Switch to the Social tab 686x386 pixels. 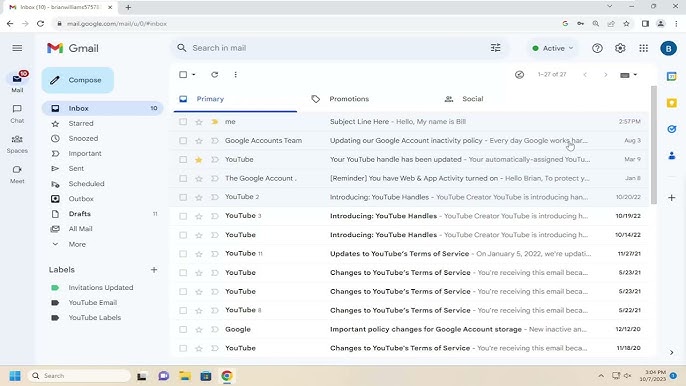pyautogui.click(x=472, y=99)
